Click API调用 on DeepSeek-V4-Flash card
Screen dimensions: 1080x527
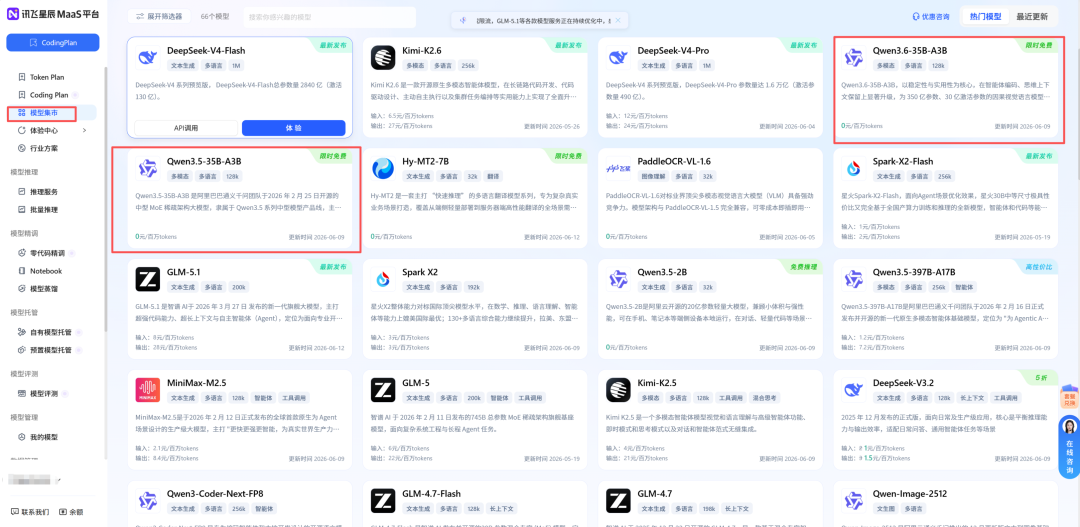tap(185, 128)
